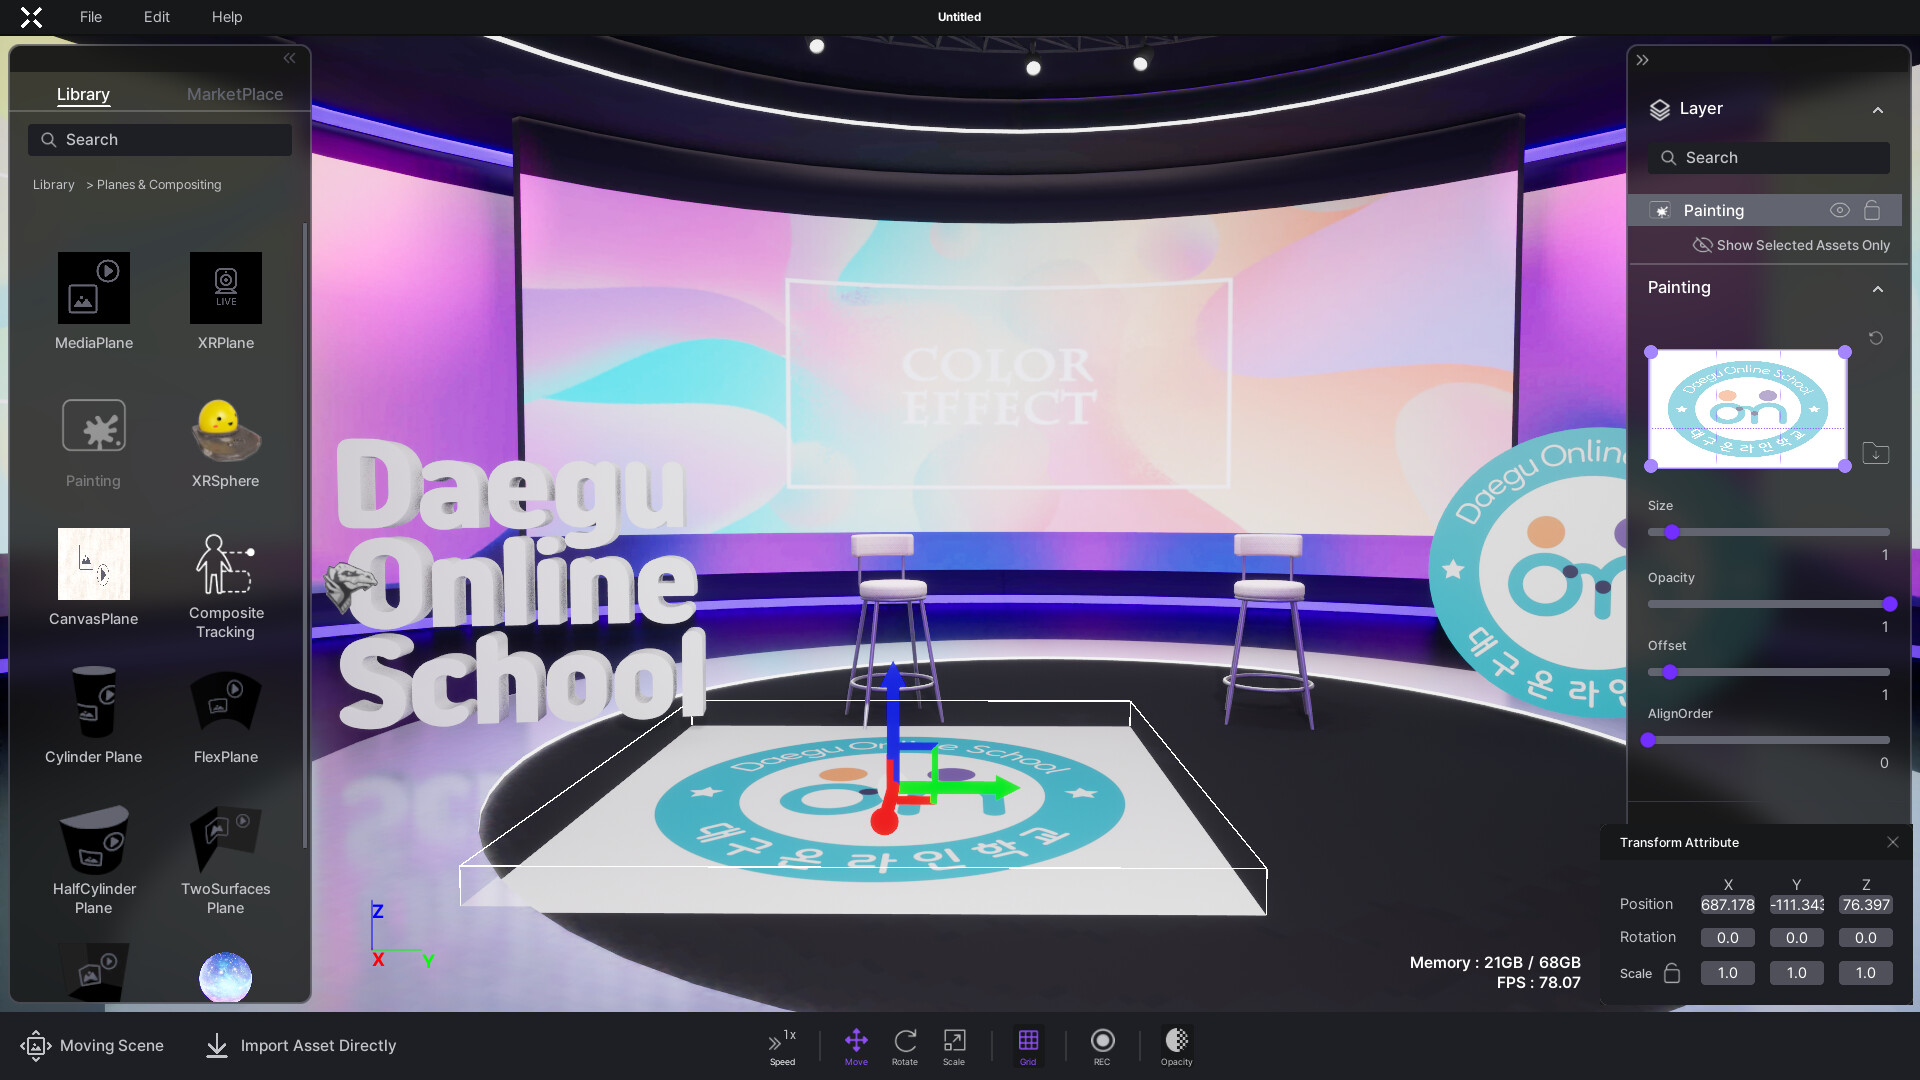Image resolution: width=1920 pixels, height=1080 pixels.
Task: Open the Library breadcrumb link
Action: tap(53, 184)
